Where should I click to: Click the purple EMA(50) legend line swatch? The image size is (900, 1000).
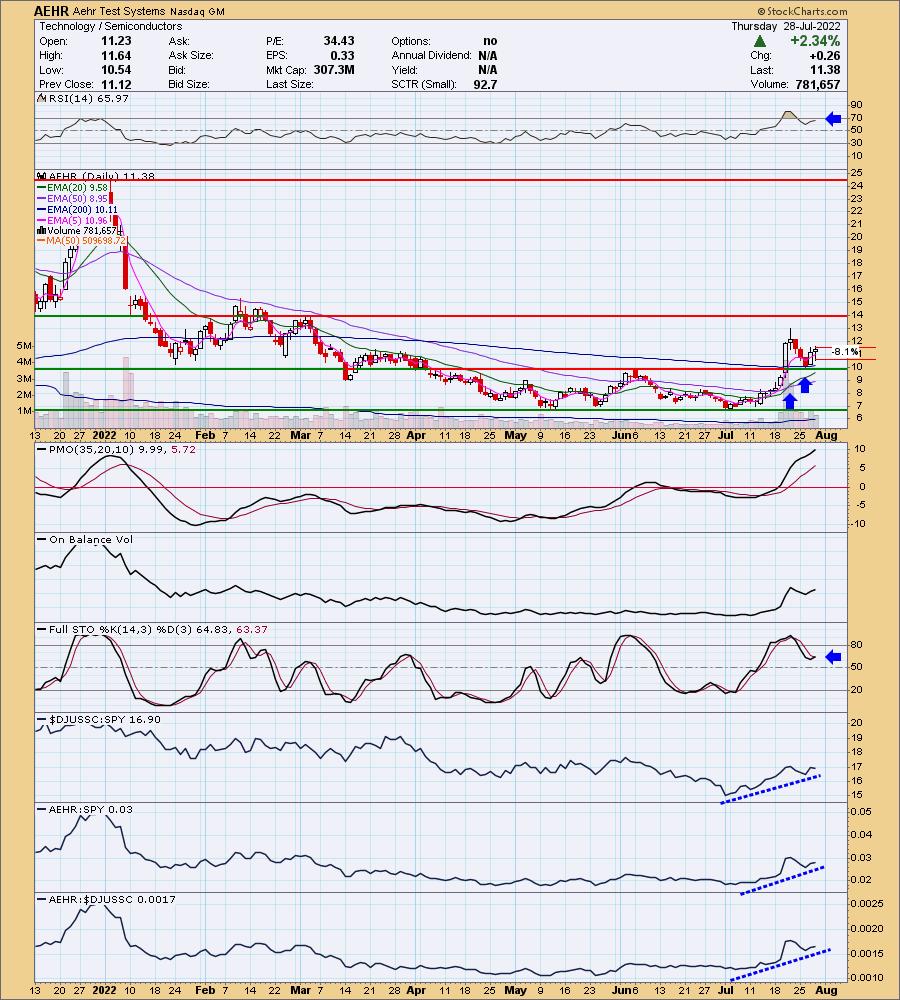pos(41,199)
